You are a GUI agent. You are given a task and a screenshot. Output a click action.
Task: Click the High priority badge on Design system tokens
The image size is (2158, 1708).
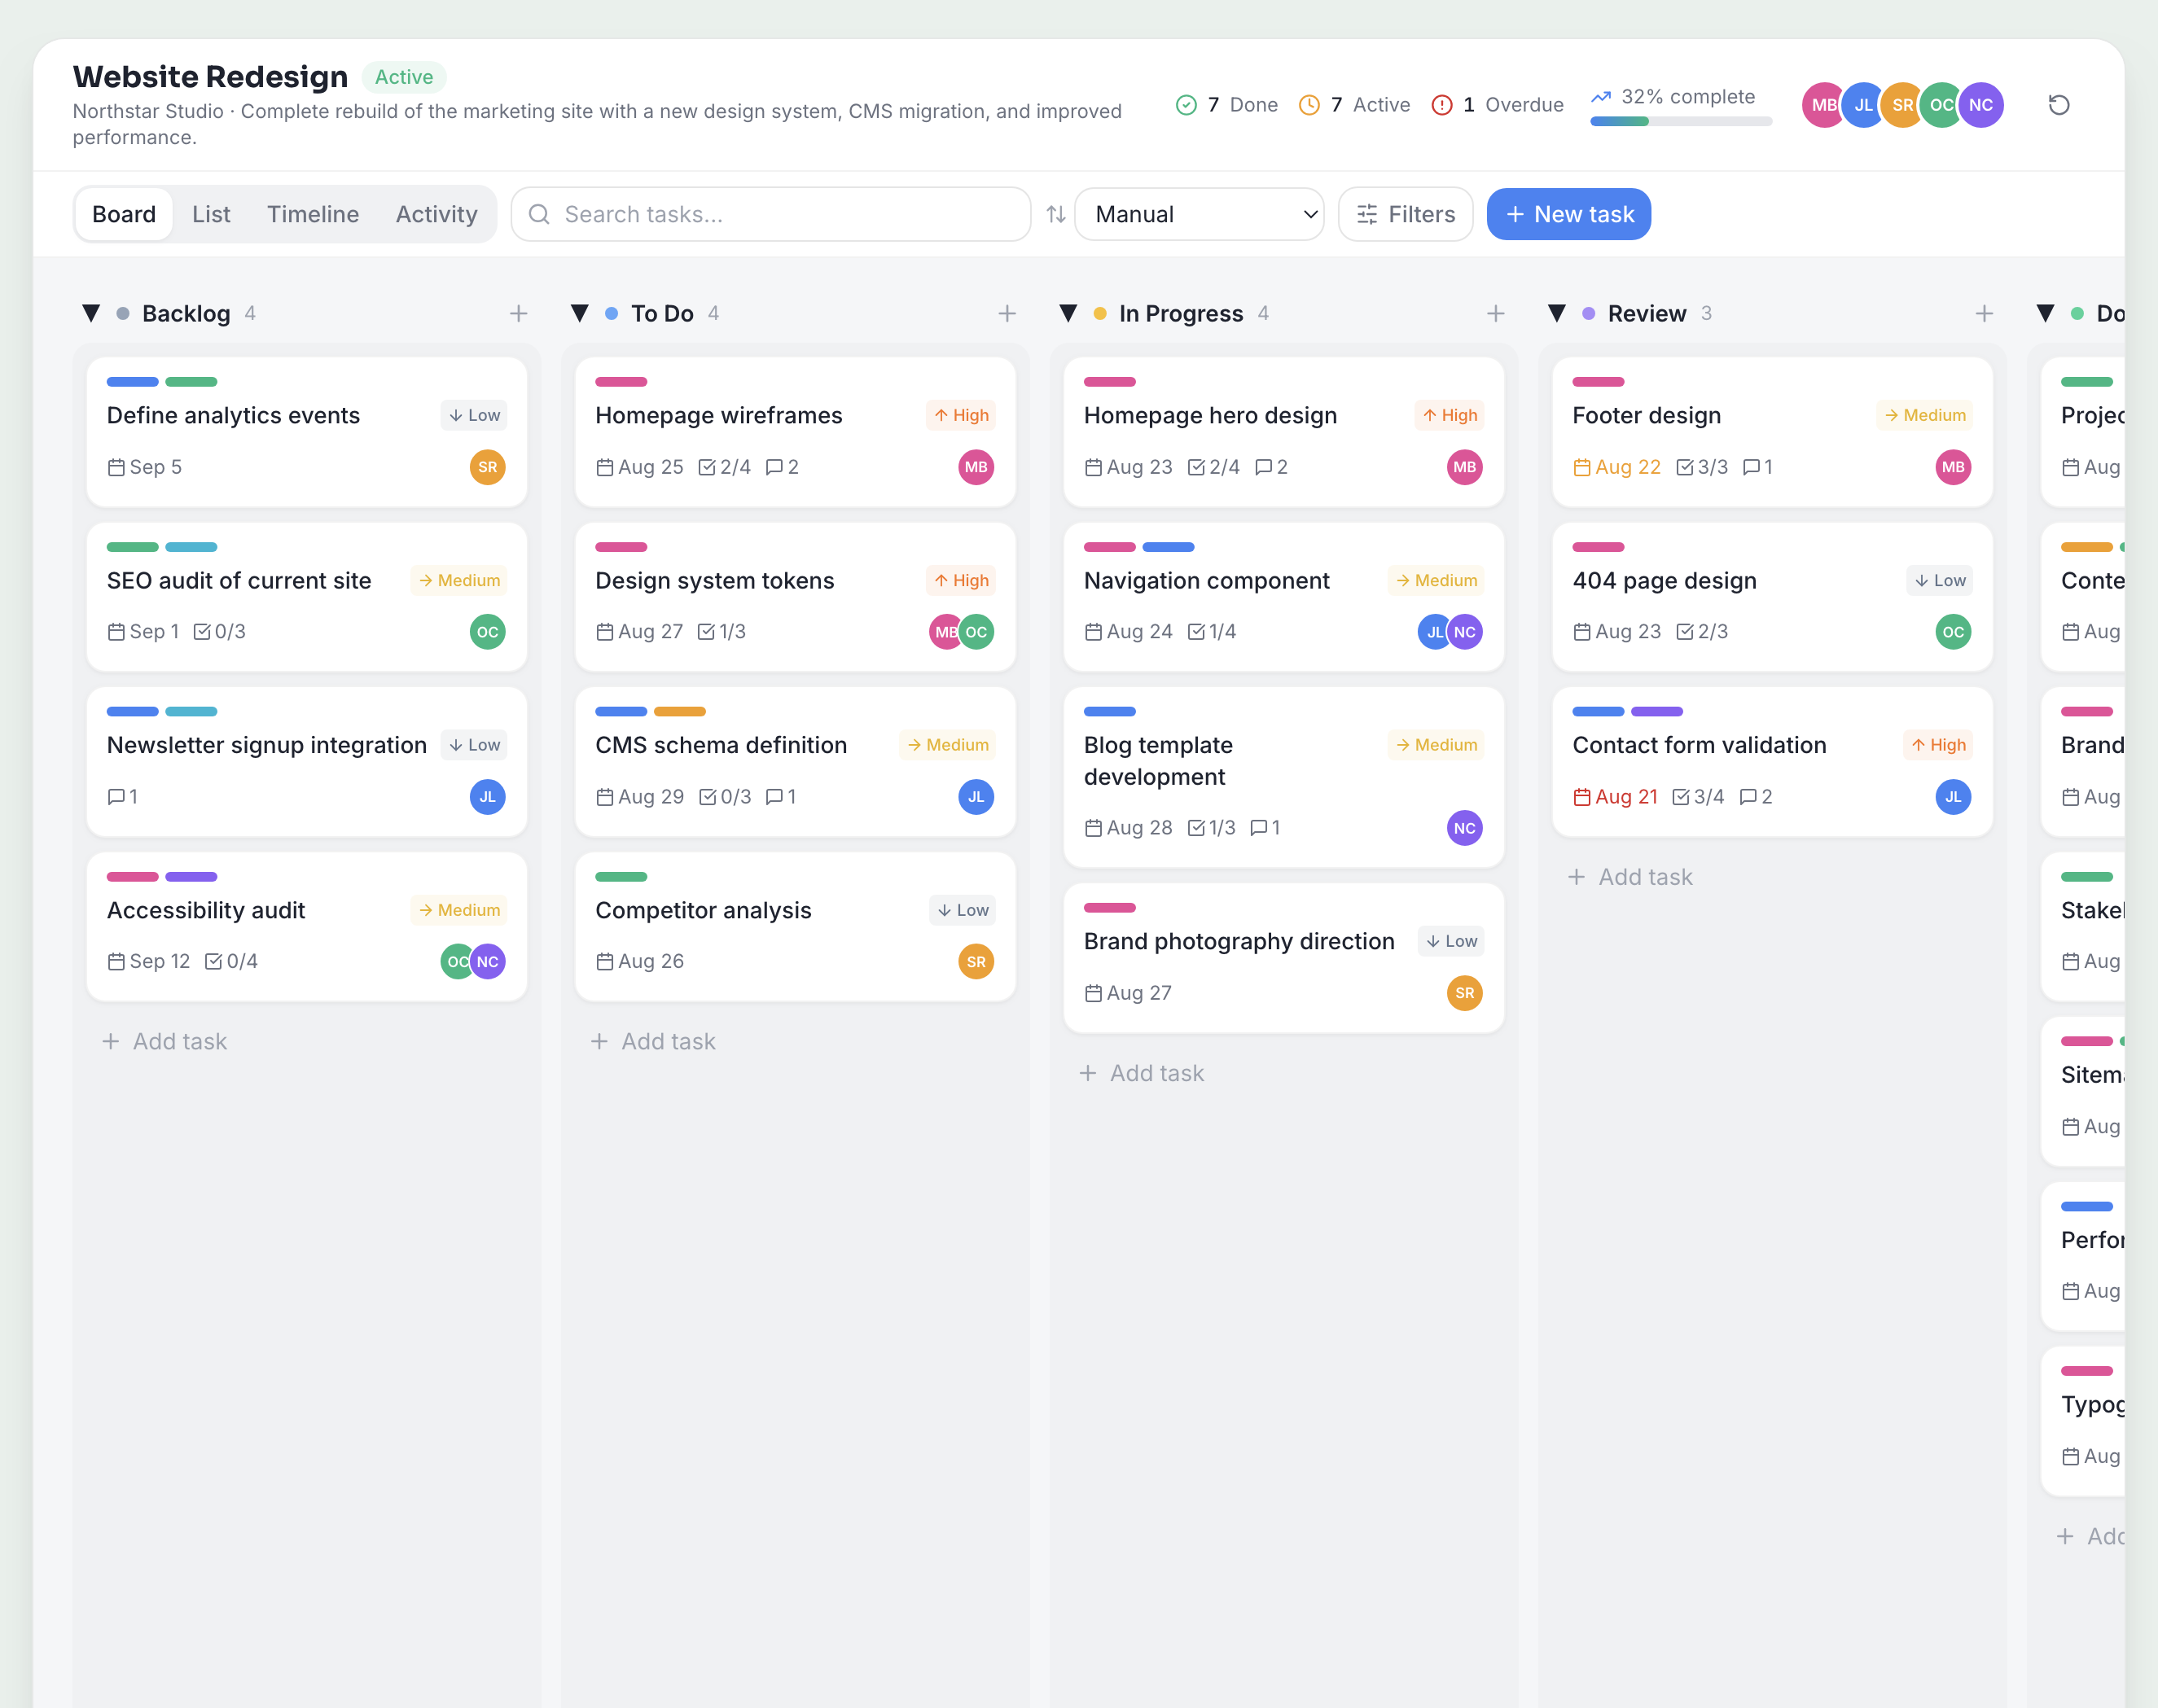[961, 581]
